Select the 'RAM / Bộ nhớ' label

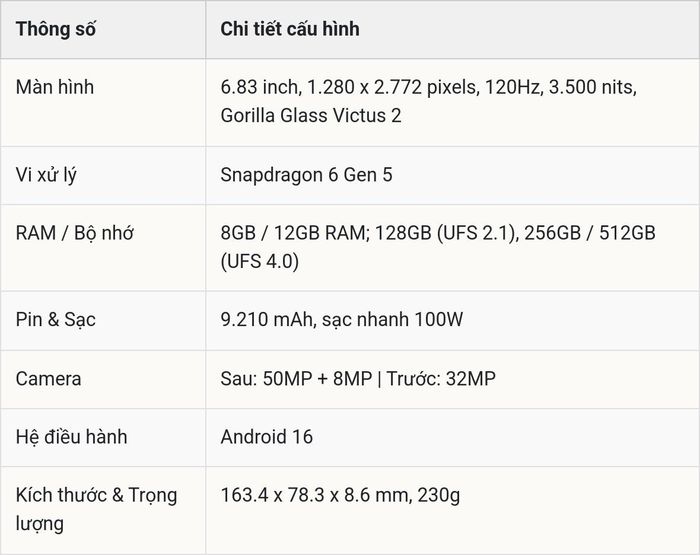pos(75,233)
